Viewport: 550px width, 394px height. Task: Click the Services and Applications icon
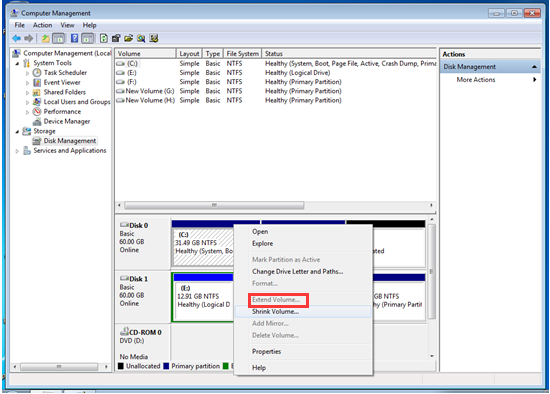[x=27, y=151]
